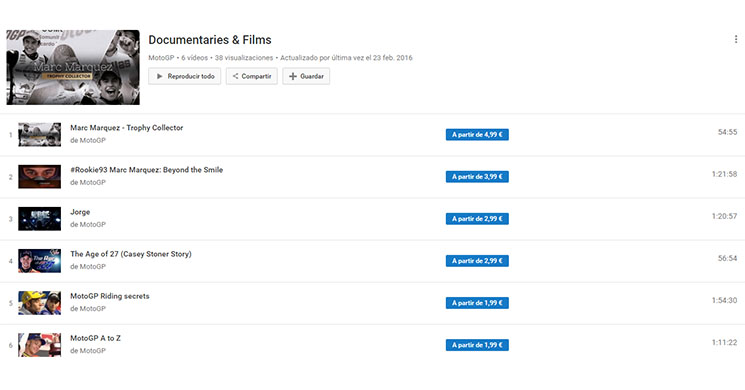
Task: Click thumbnail of MotoGP Riding secrets
Action: [39, 303]
